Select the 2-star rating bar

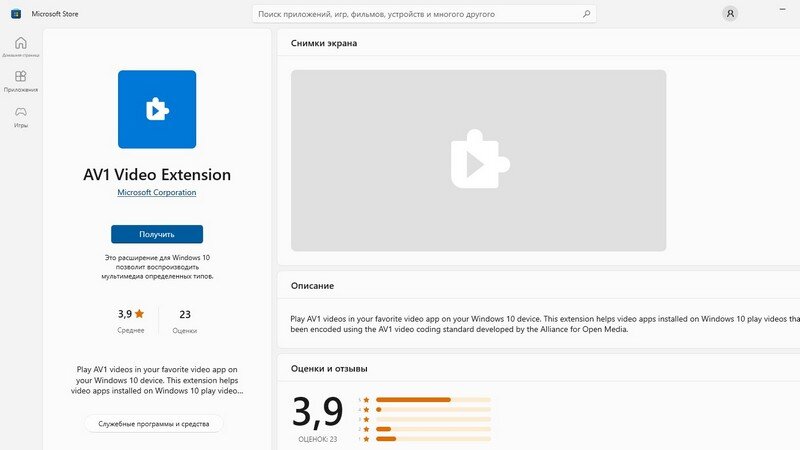coord(433,429)
